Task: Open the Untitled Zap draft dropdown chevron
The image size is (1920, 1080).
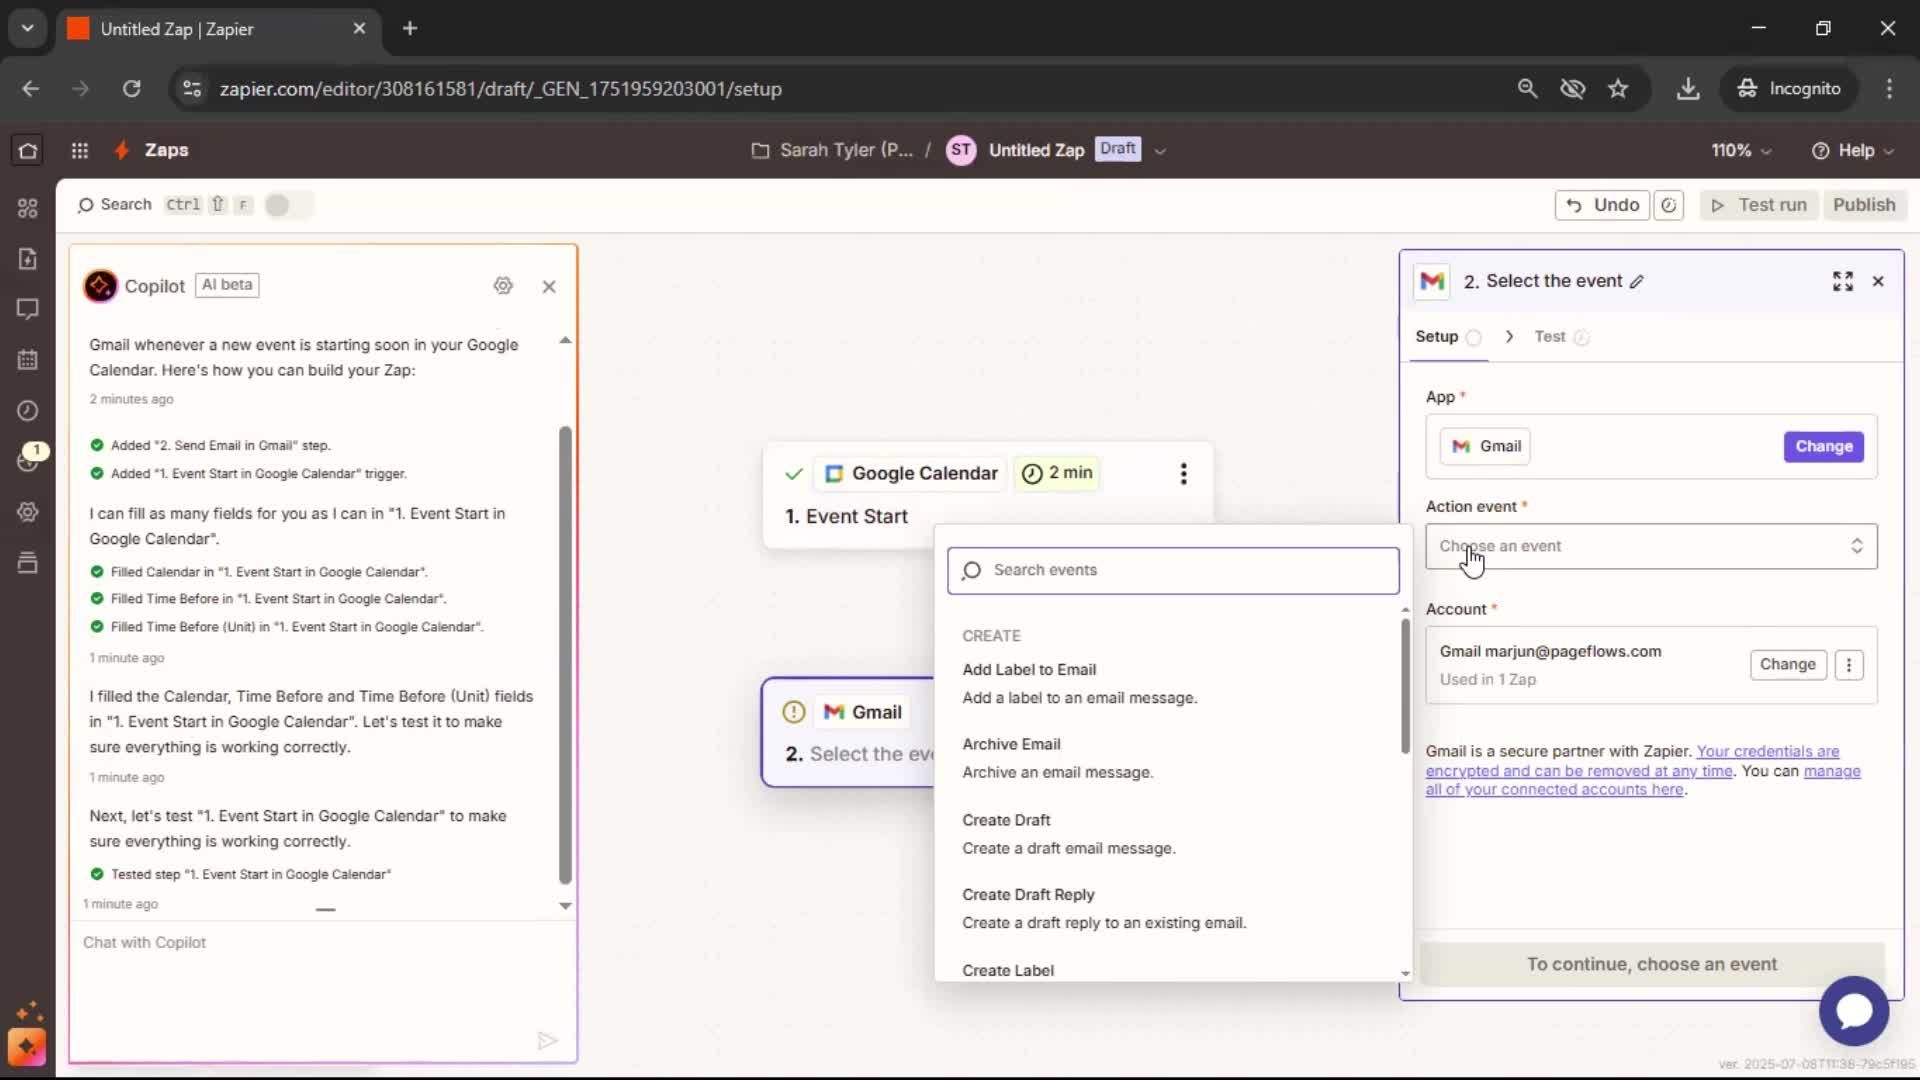Action: (1160, 151)
